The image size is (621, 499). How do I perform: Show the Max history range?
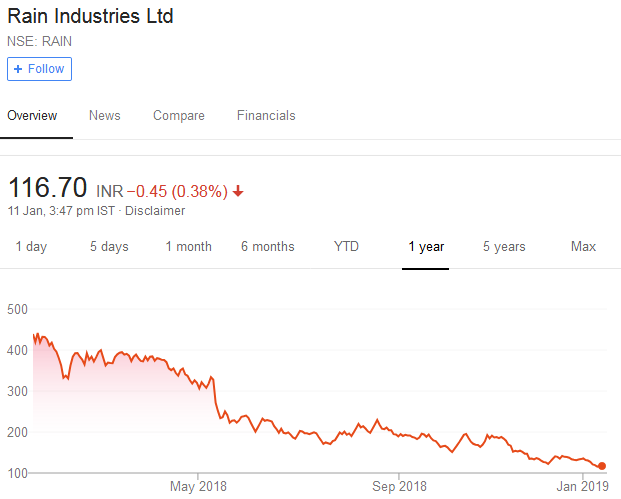pyautogui.click(x=583, y=247)
